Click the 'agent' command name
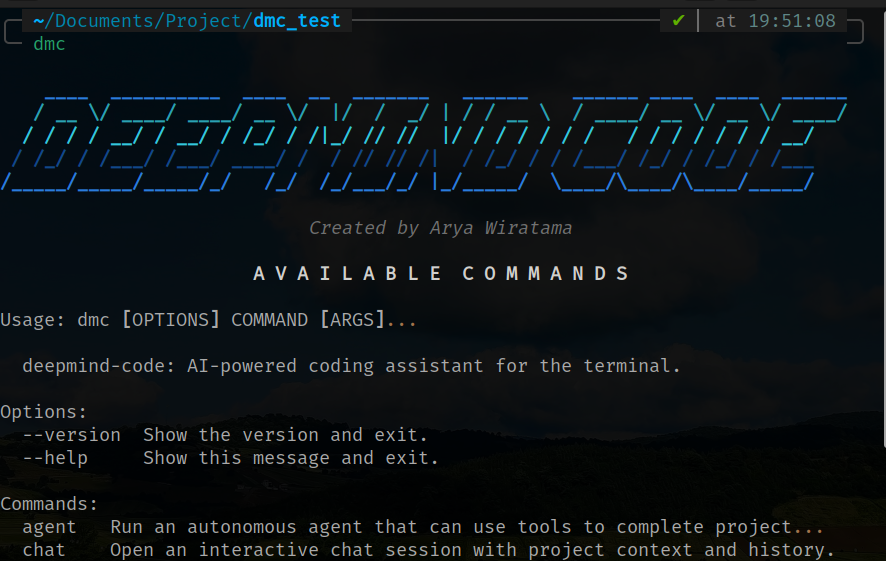This screenshot has height=561, width=886. [49, 527]
